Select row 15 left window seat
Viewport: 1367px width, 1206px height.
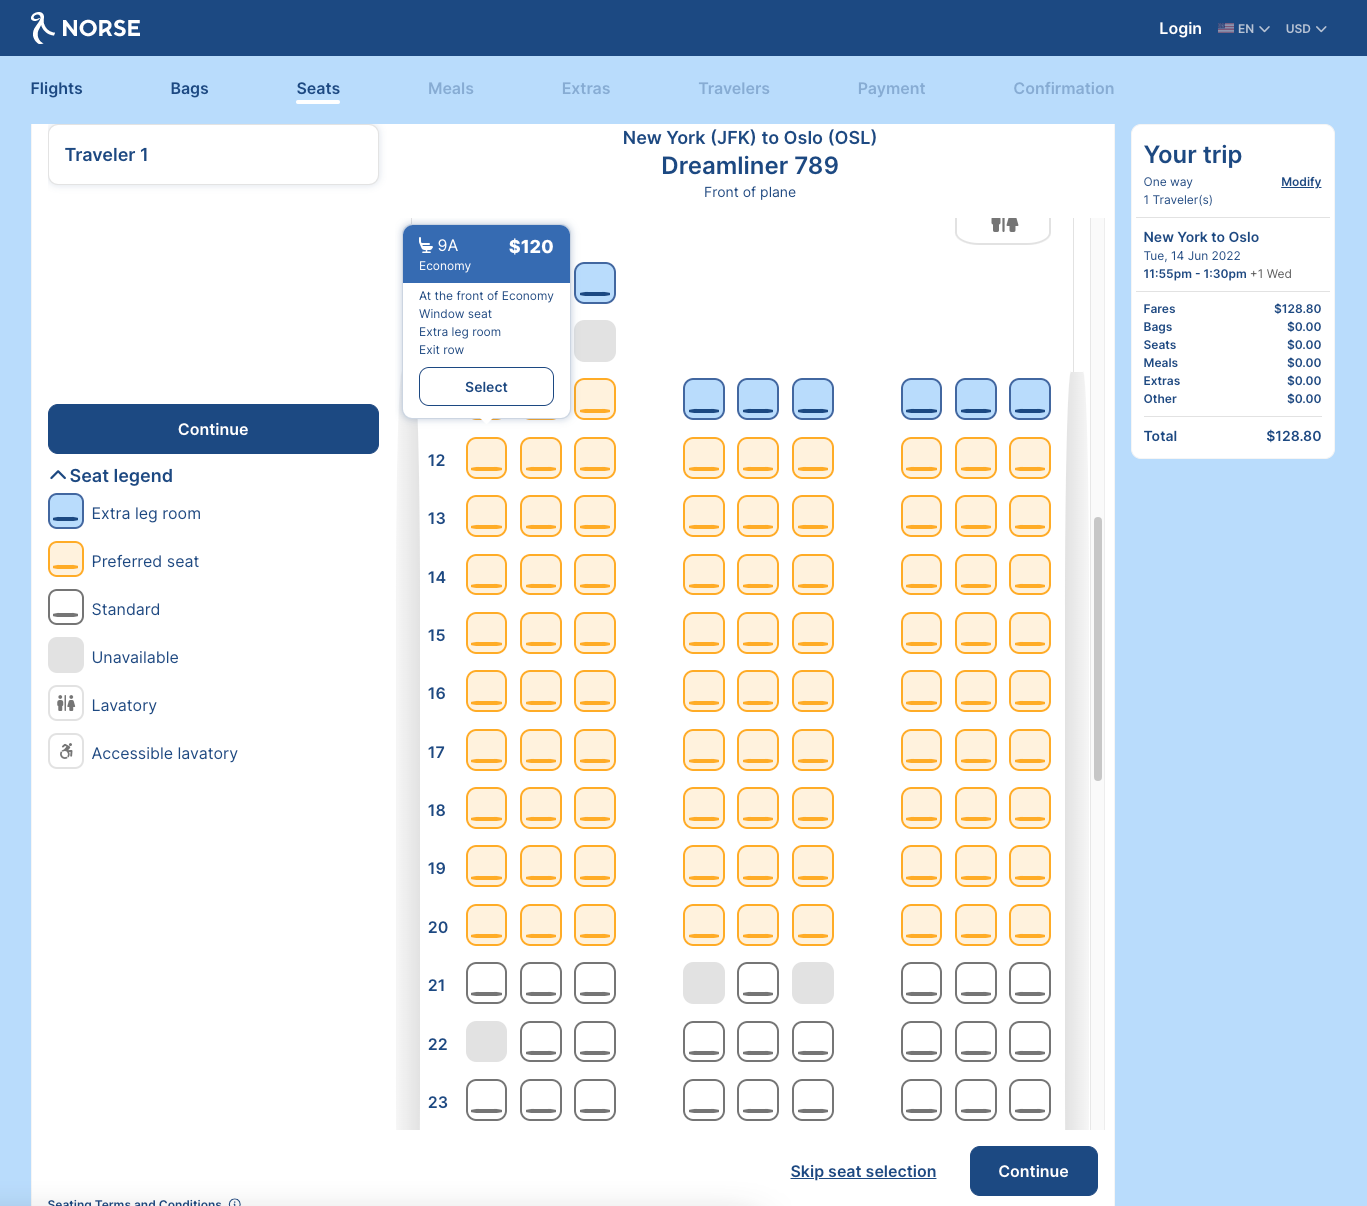click(x=487, y=633)
